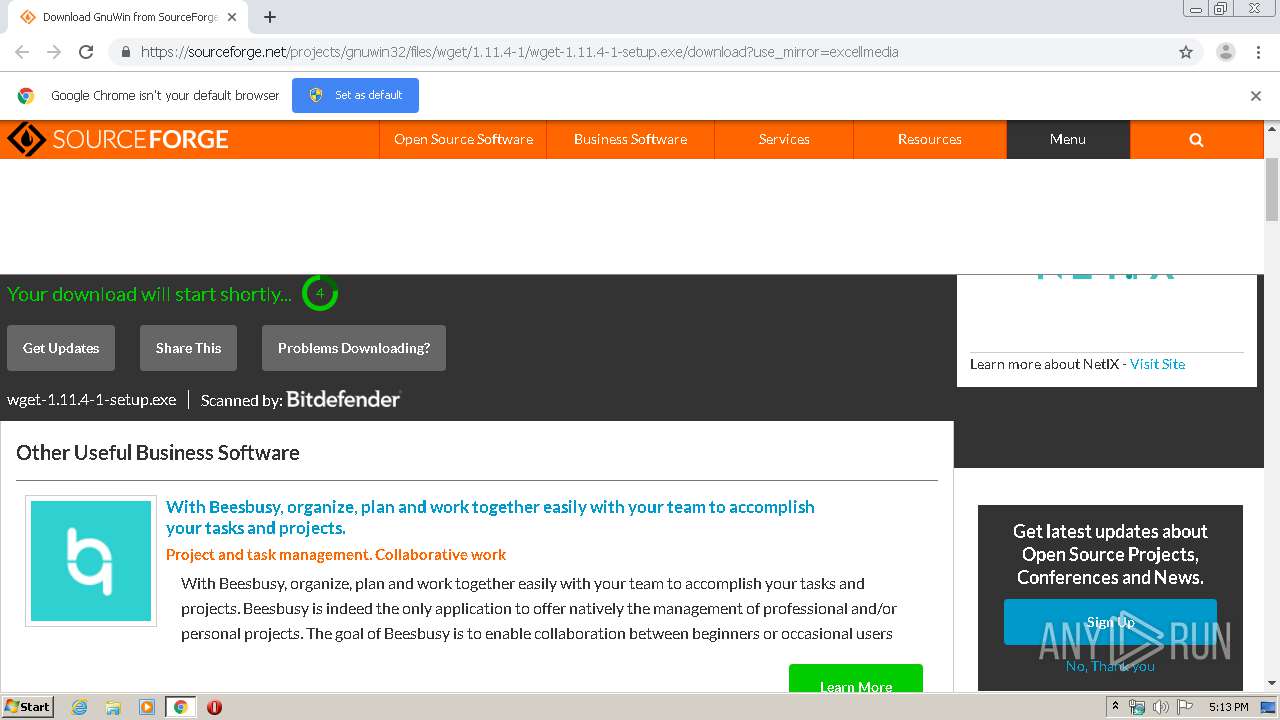Click the wget-1.11.4-1-setup.exe filename text
The height and width of the screenshot is (720, 1280).
[92, 400]
